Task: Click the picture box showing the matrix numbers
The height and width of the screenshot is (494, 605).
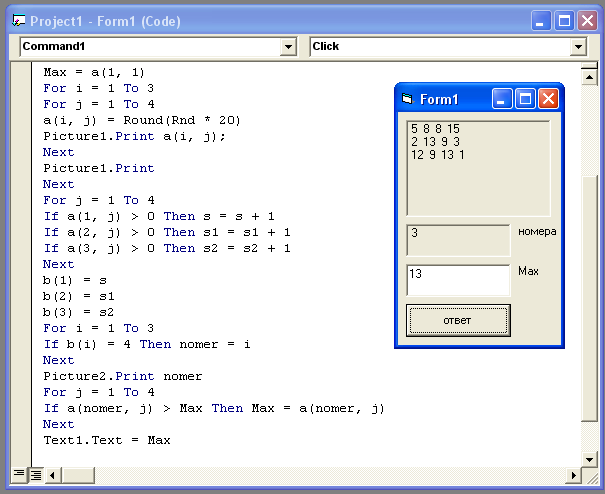Action: [478, 168]
